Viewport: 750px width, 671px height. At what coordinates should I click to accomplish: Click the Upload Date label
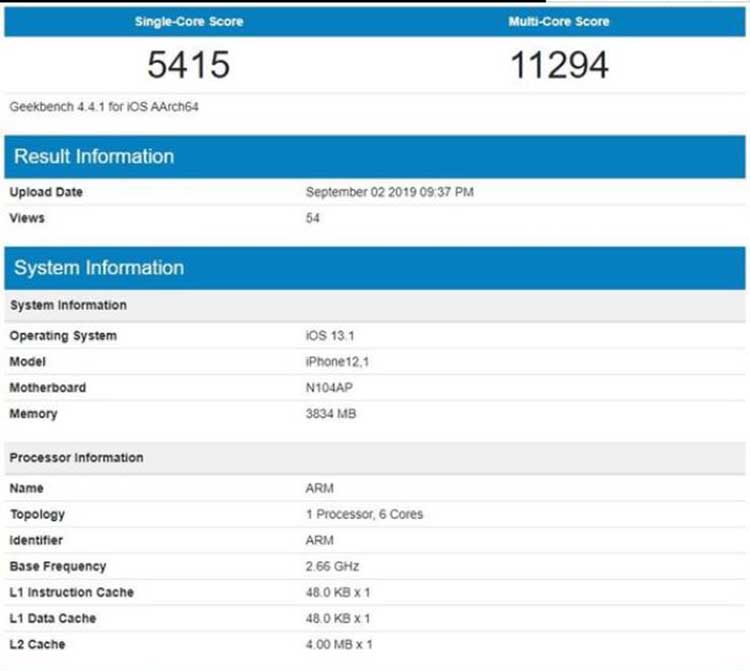[x=46, y=192]
